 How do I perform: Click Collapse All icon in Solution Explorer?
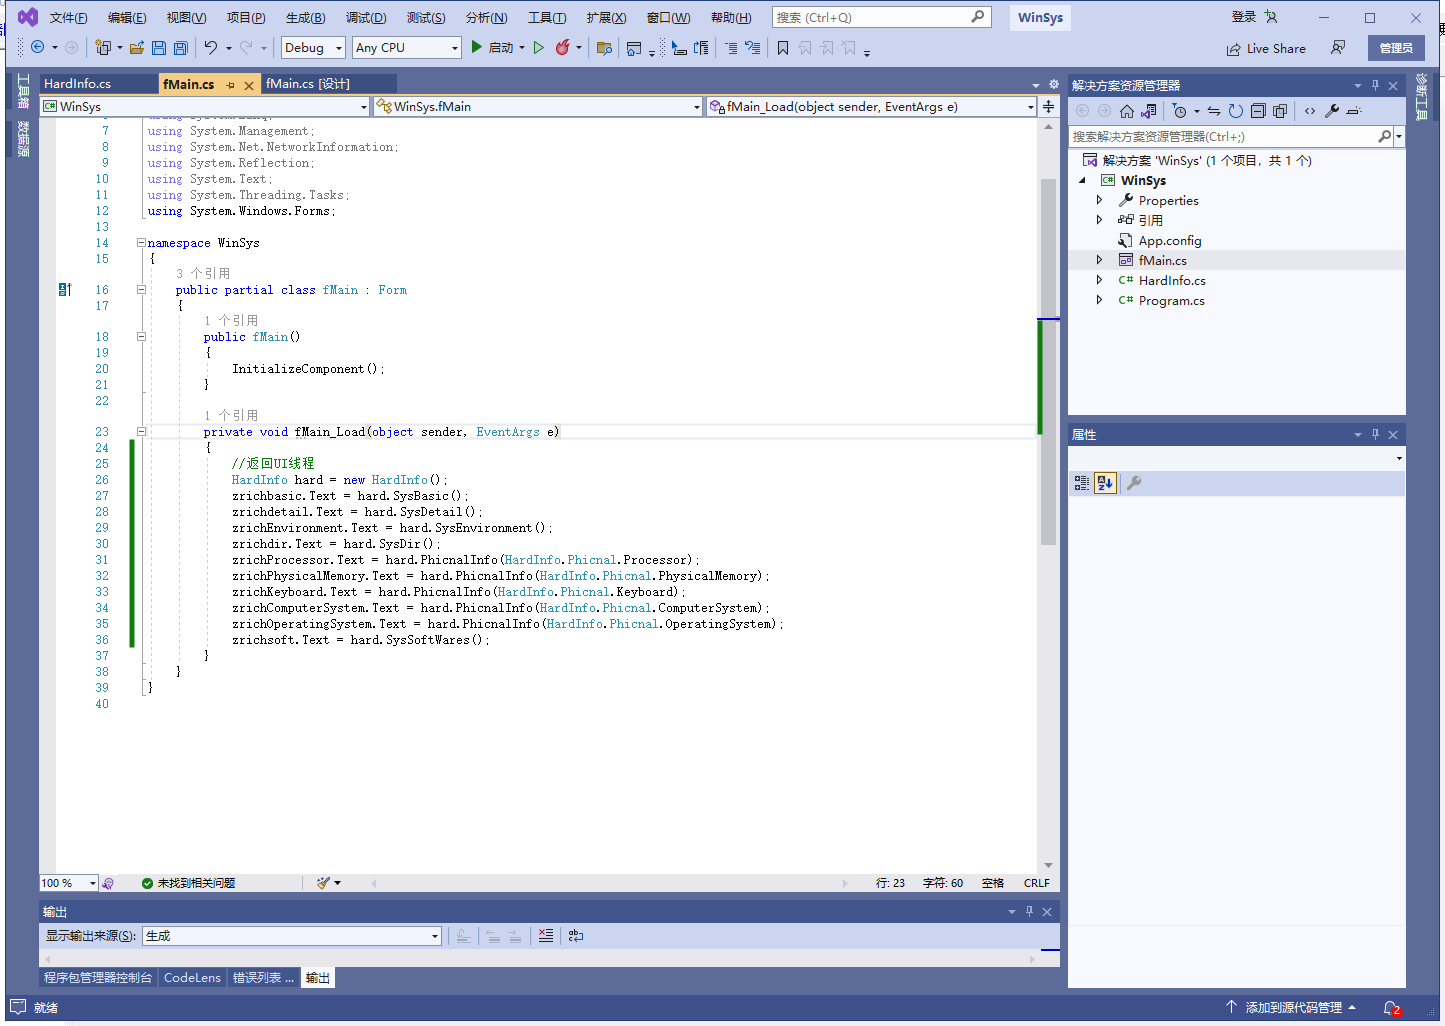[x=1258, y=111]
